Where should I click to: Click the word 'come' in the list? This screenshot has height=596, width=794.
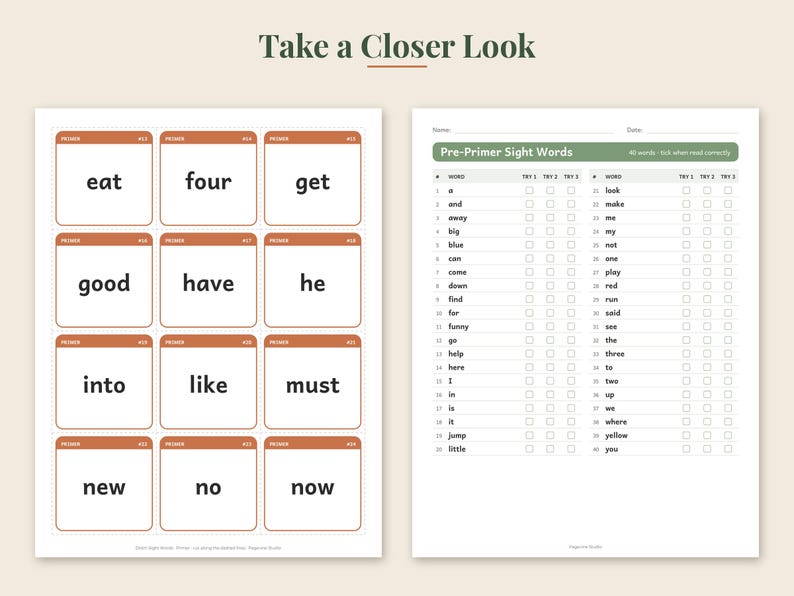[x=457, y=272]
